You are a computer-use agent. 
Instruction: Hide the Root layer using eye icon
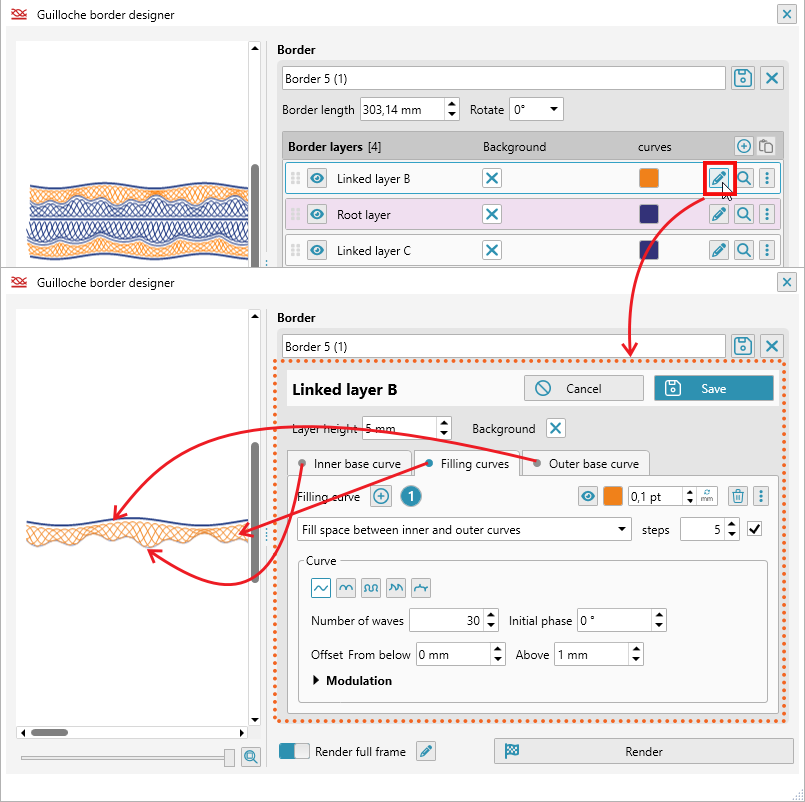tap(317, 214)
